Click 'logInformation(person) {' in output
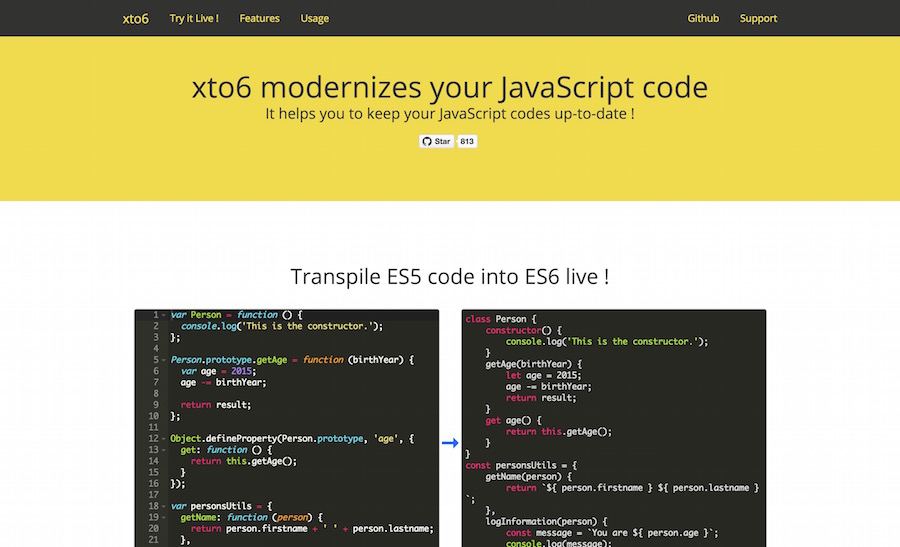The width and height of the screenshot is (900, 547). coord(546,522)
